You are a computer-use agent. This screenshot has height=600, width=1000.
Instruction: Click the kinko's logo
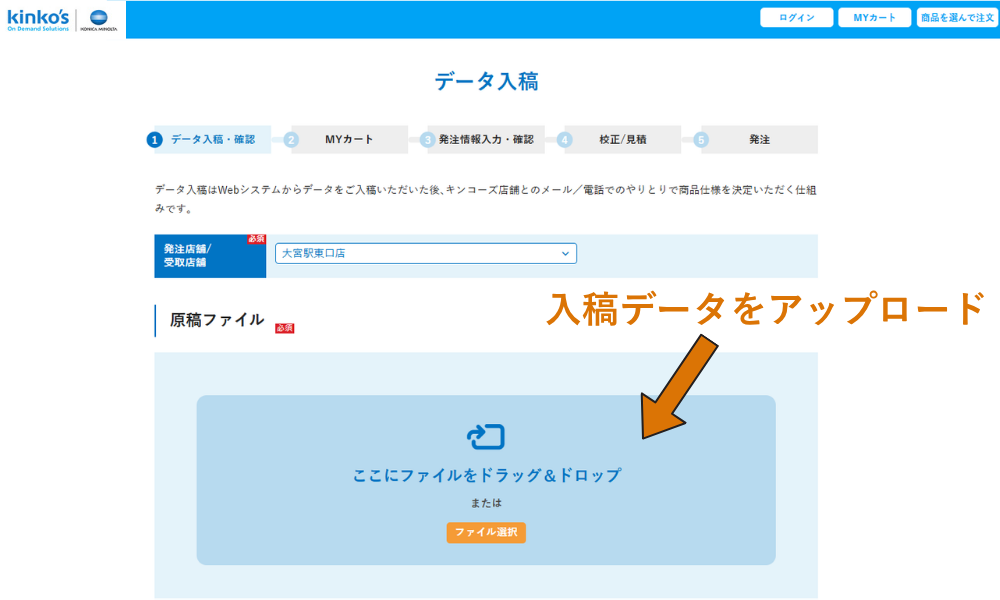[38, 20]
